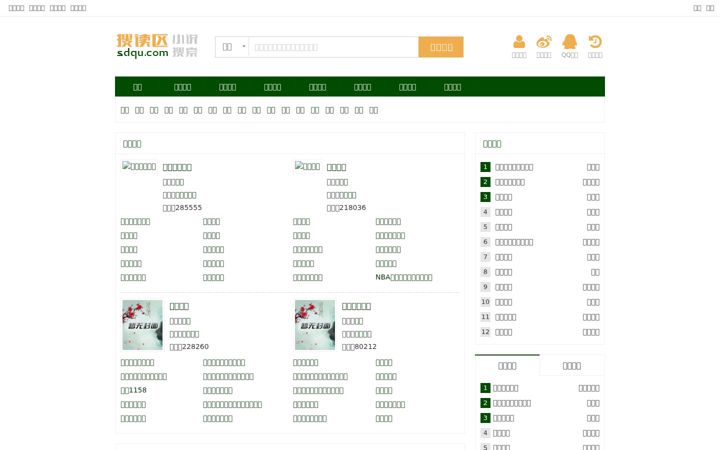Select the active tab with the green top border
Viewport: 720px width, 450px height.
click(x=507, y=366)
